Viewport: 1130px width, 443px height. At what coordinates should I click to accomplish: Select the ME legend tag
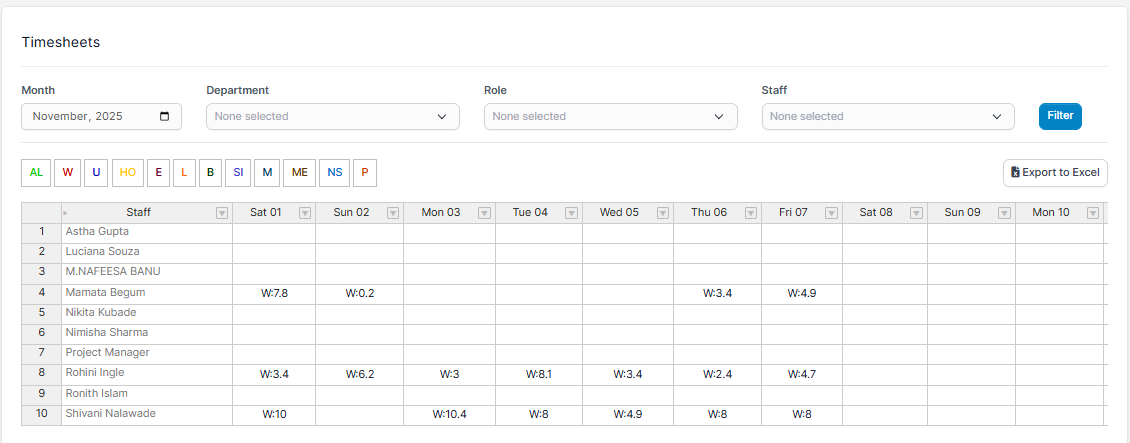pos(299,172)
